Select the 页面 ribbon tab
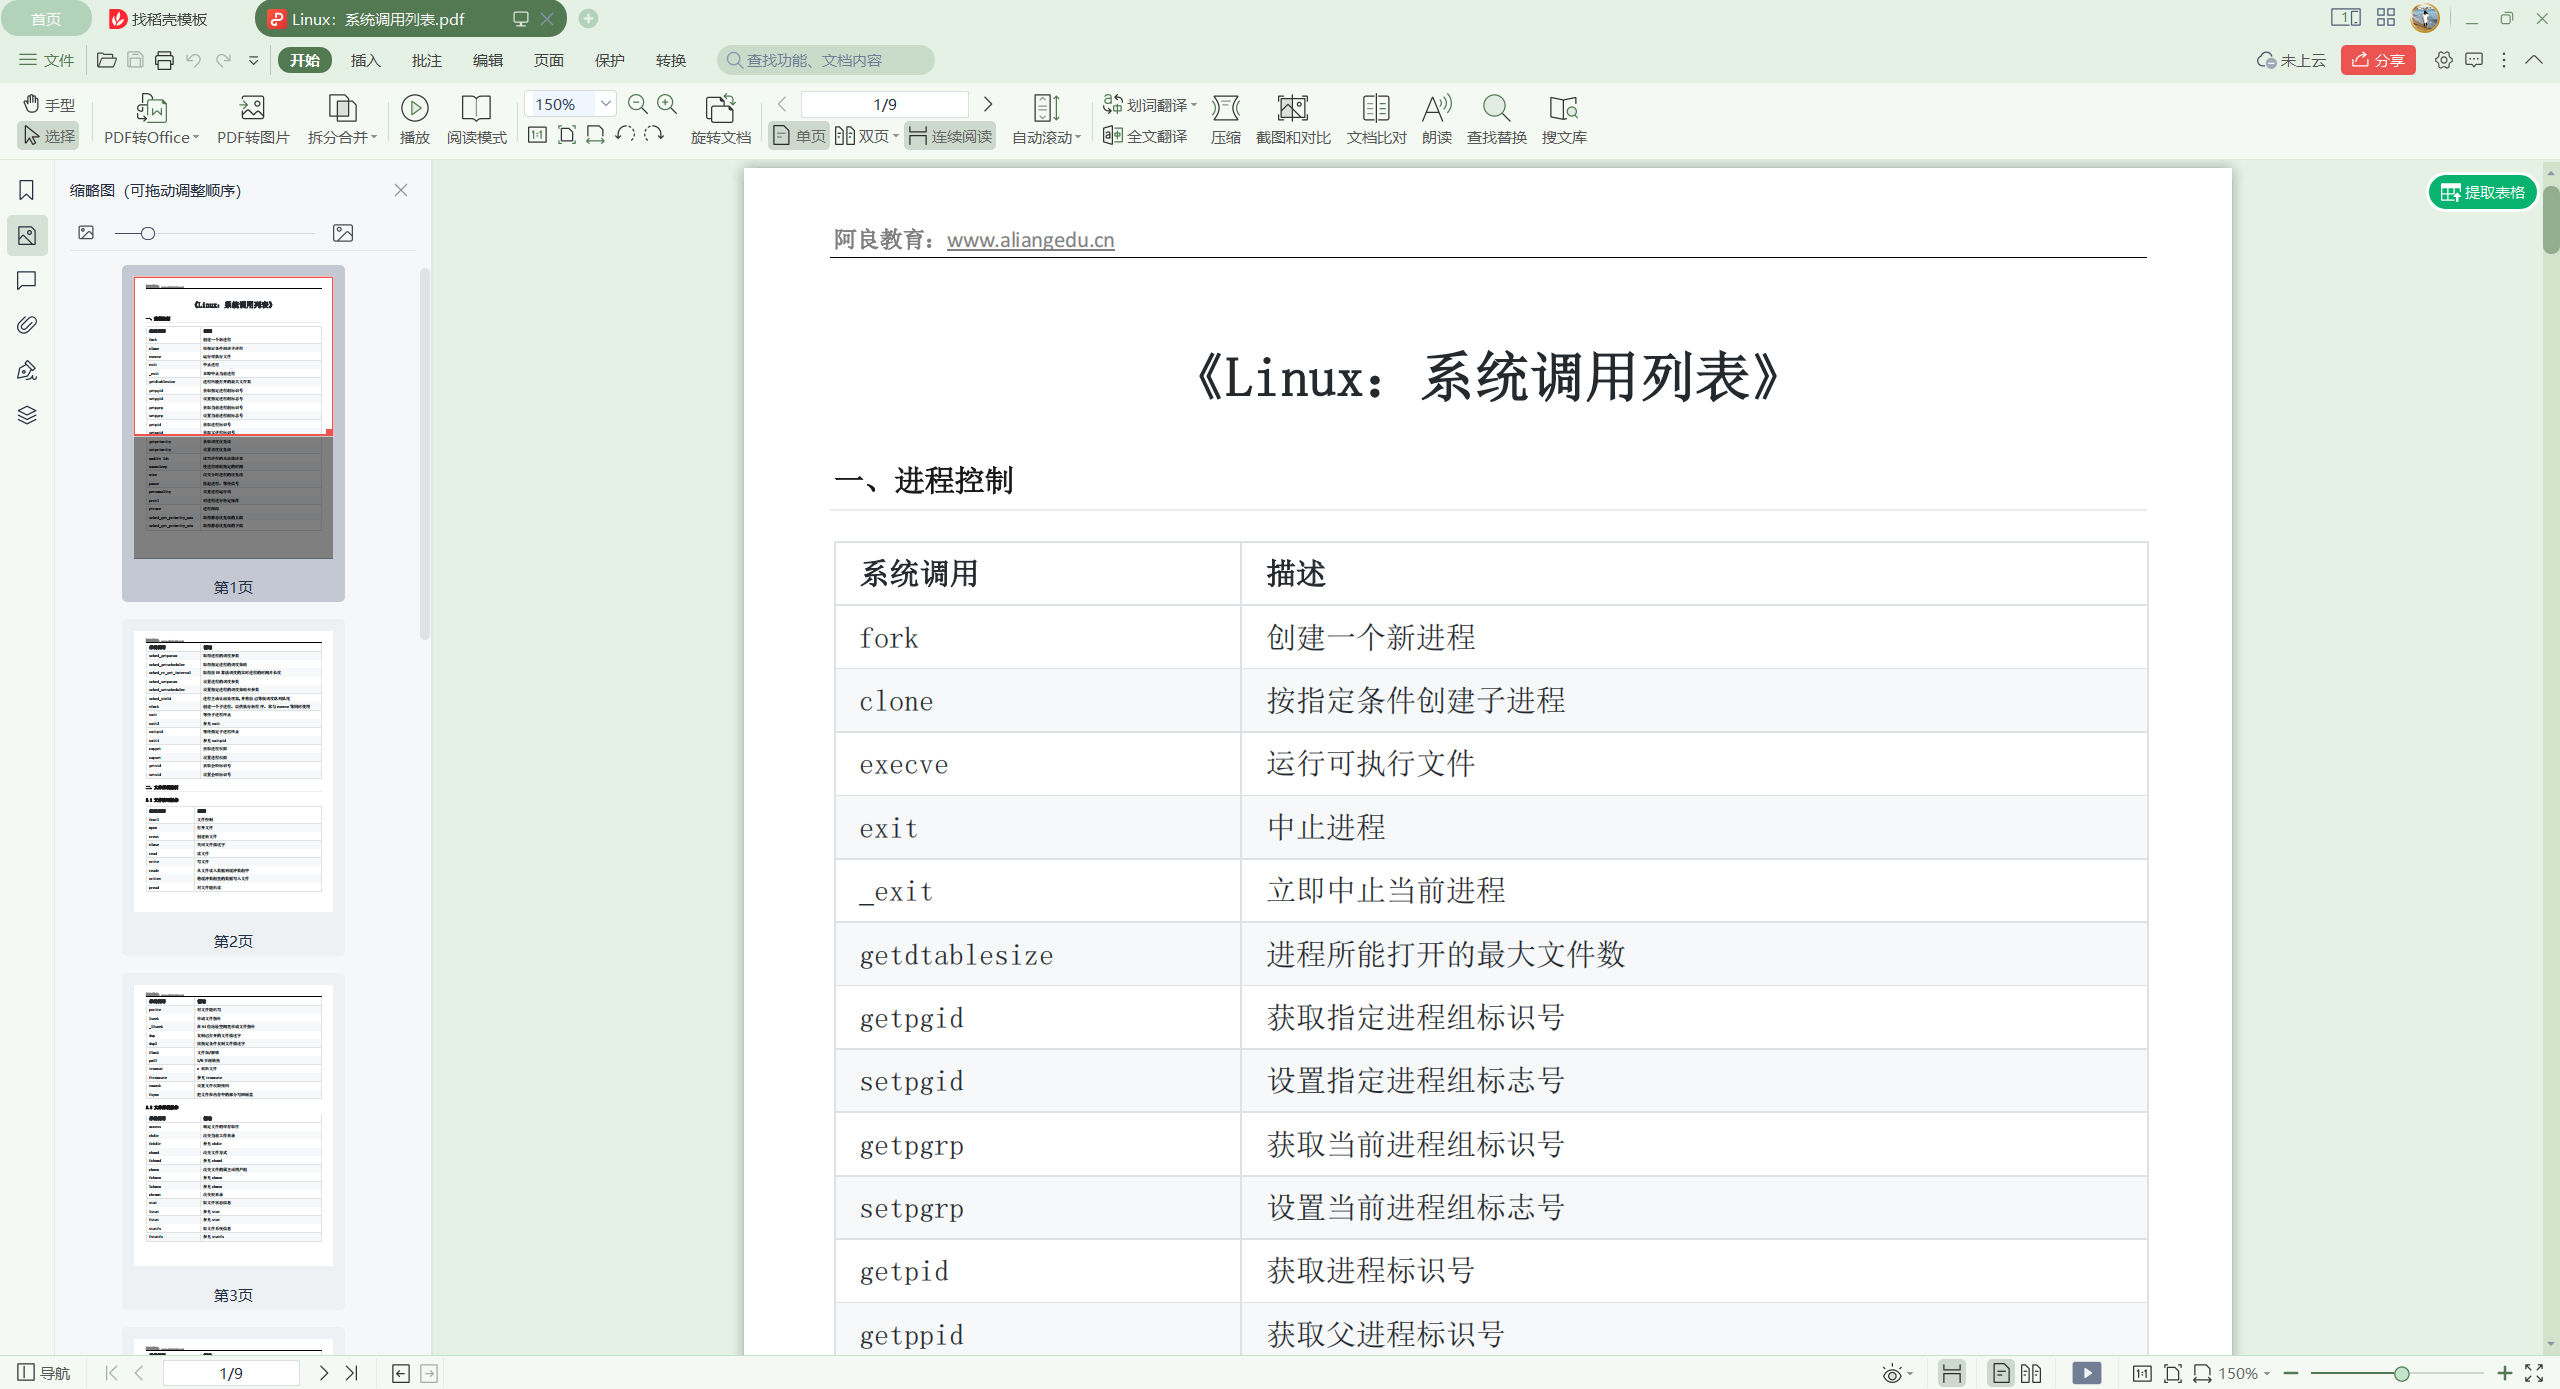 coord(549,60)
